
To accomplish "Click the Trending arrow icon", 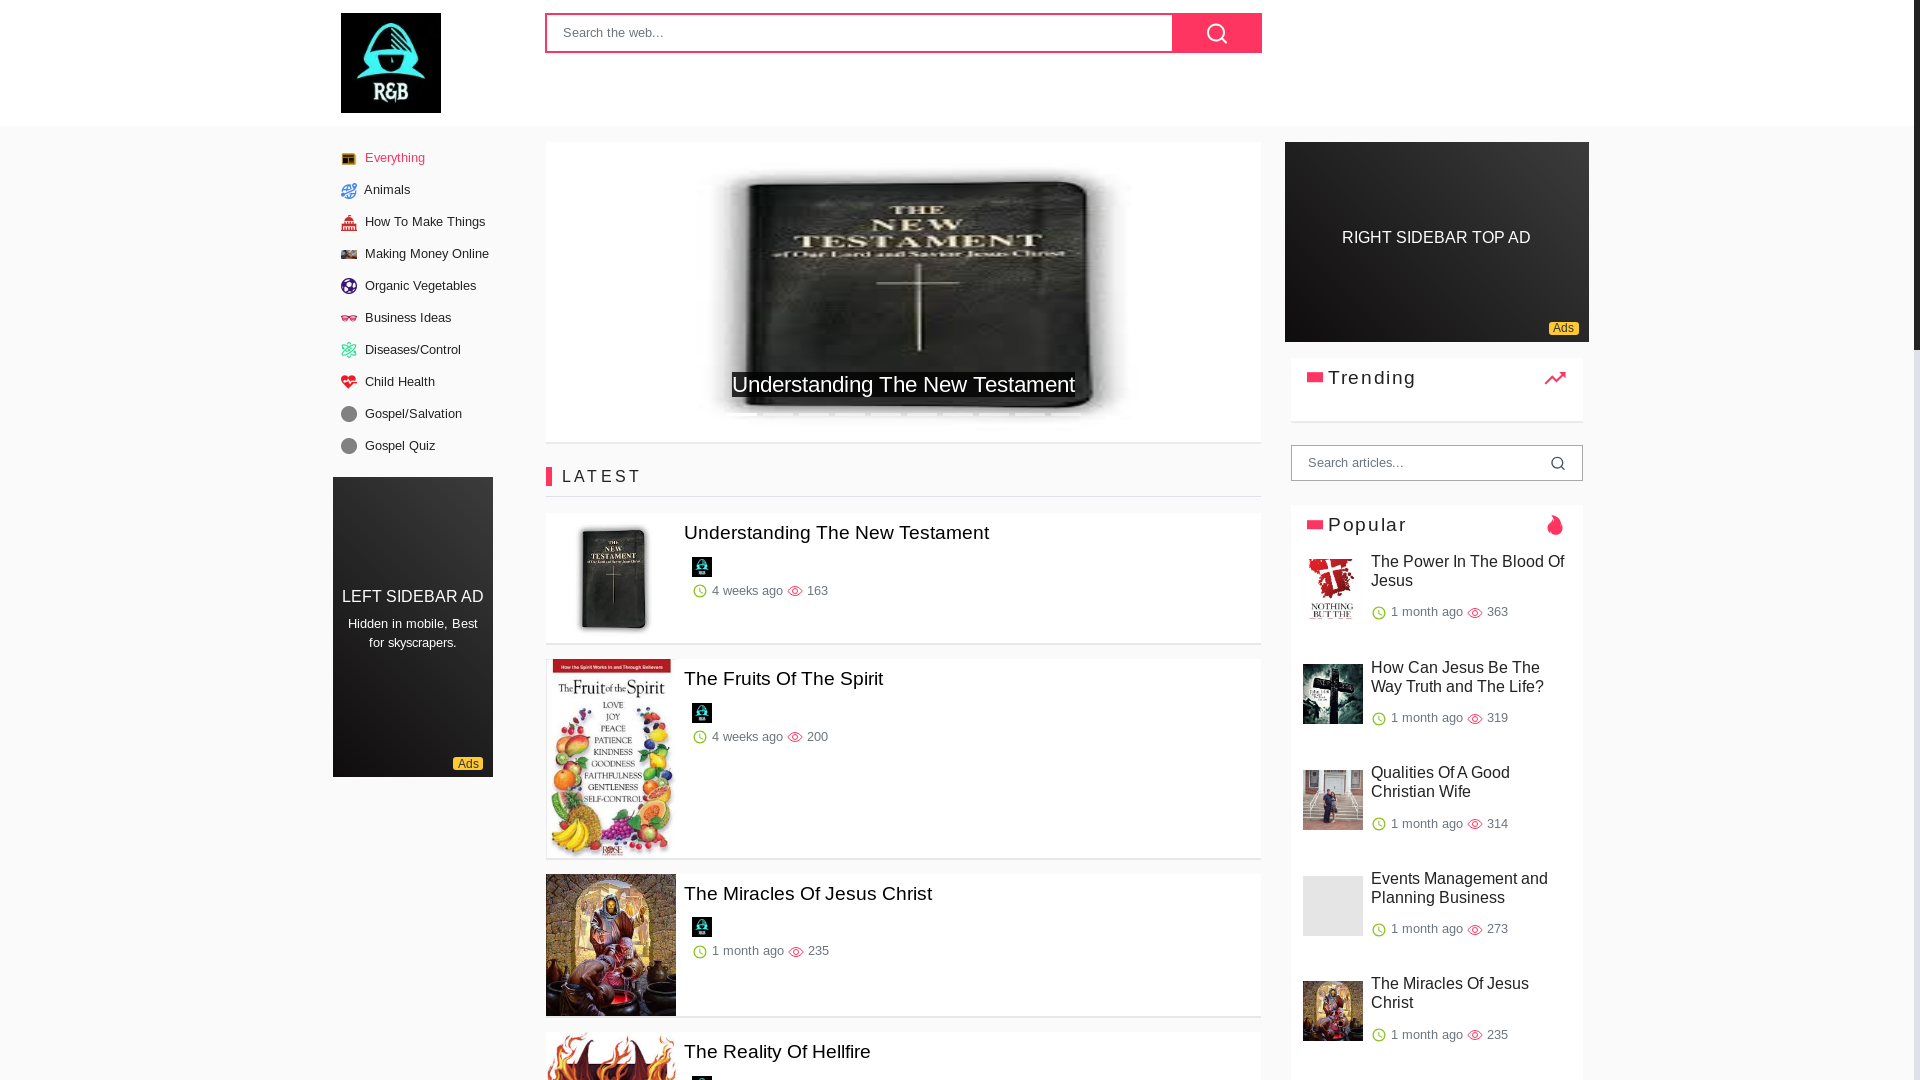I will [x=1555, y=378].
